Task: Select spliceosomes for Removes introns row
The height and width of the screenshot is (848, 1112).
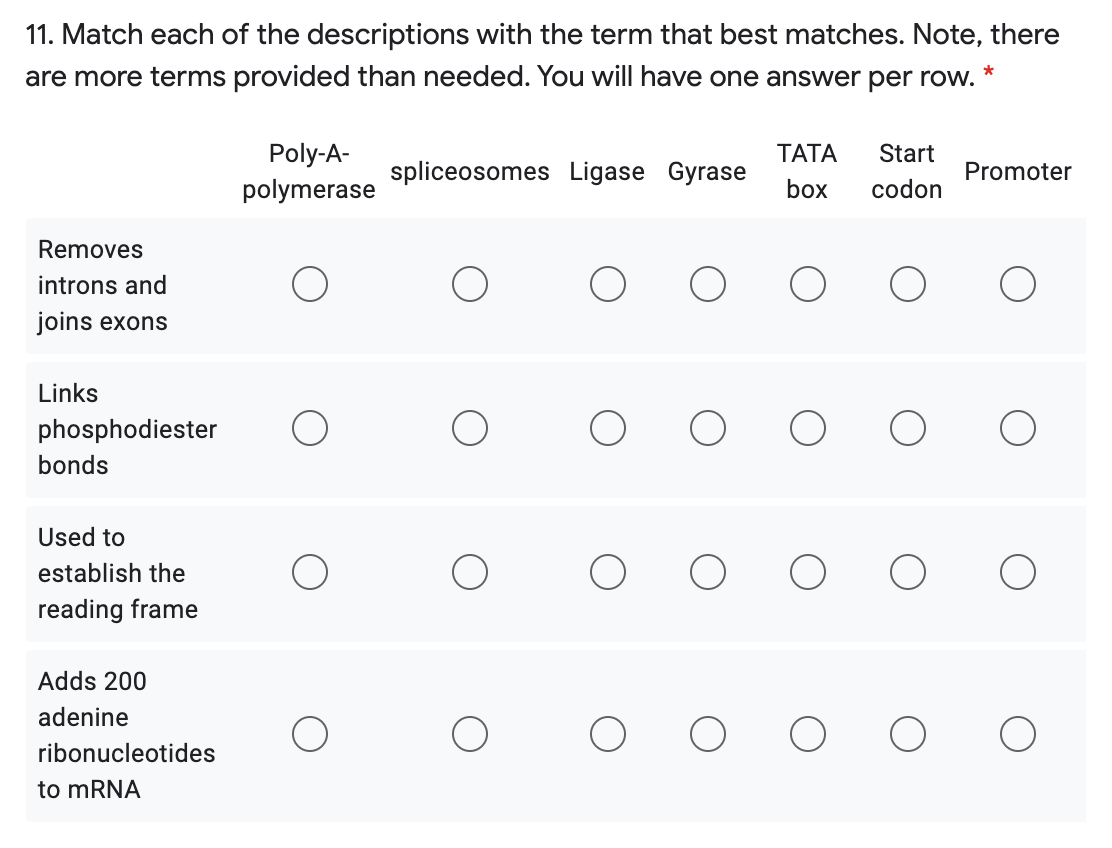Action: (x=469, y=284)
